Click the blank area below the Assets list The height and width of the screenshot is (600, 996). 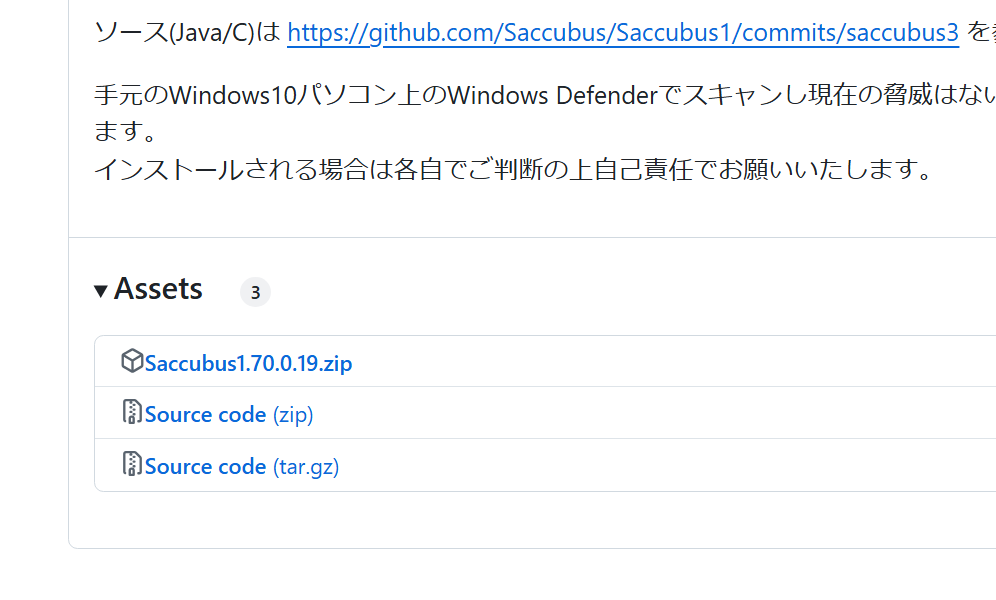[x=500, y=520]
